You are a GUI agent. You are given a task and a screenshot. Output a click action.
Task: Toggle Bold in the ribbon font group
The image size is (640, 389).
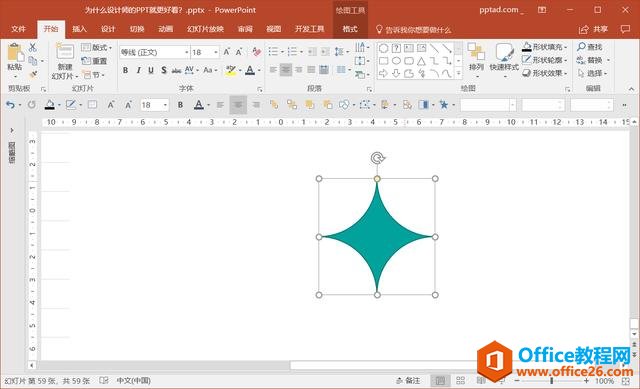pyautogui.click(x=125, y=70)
